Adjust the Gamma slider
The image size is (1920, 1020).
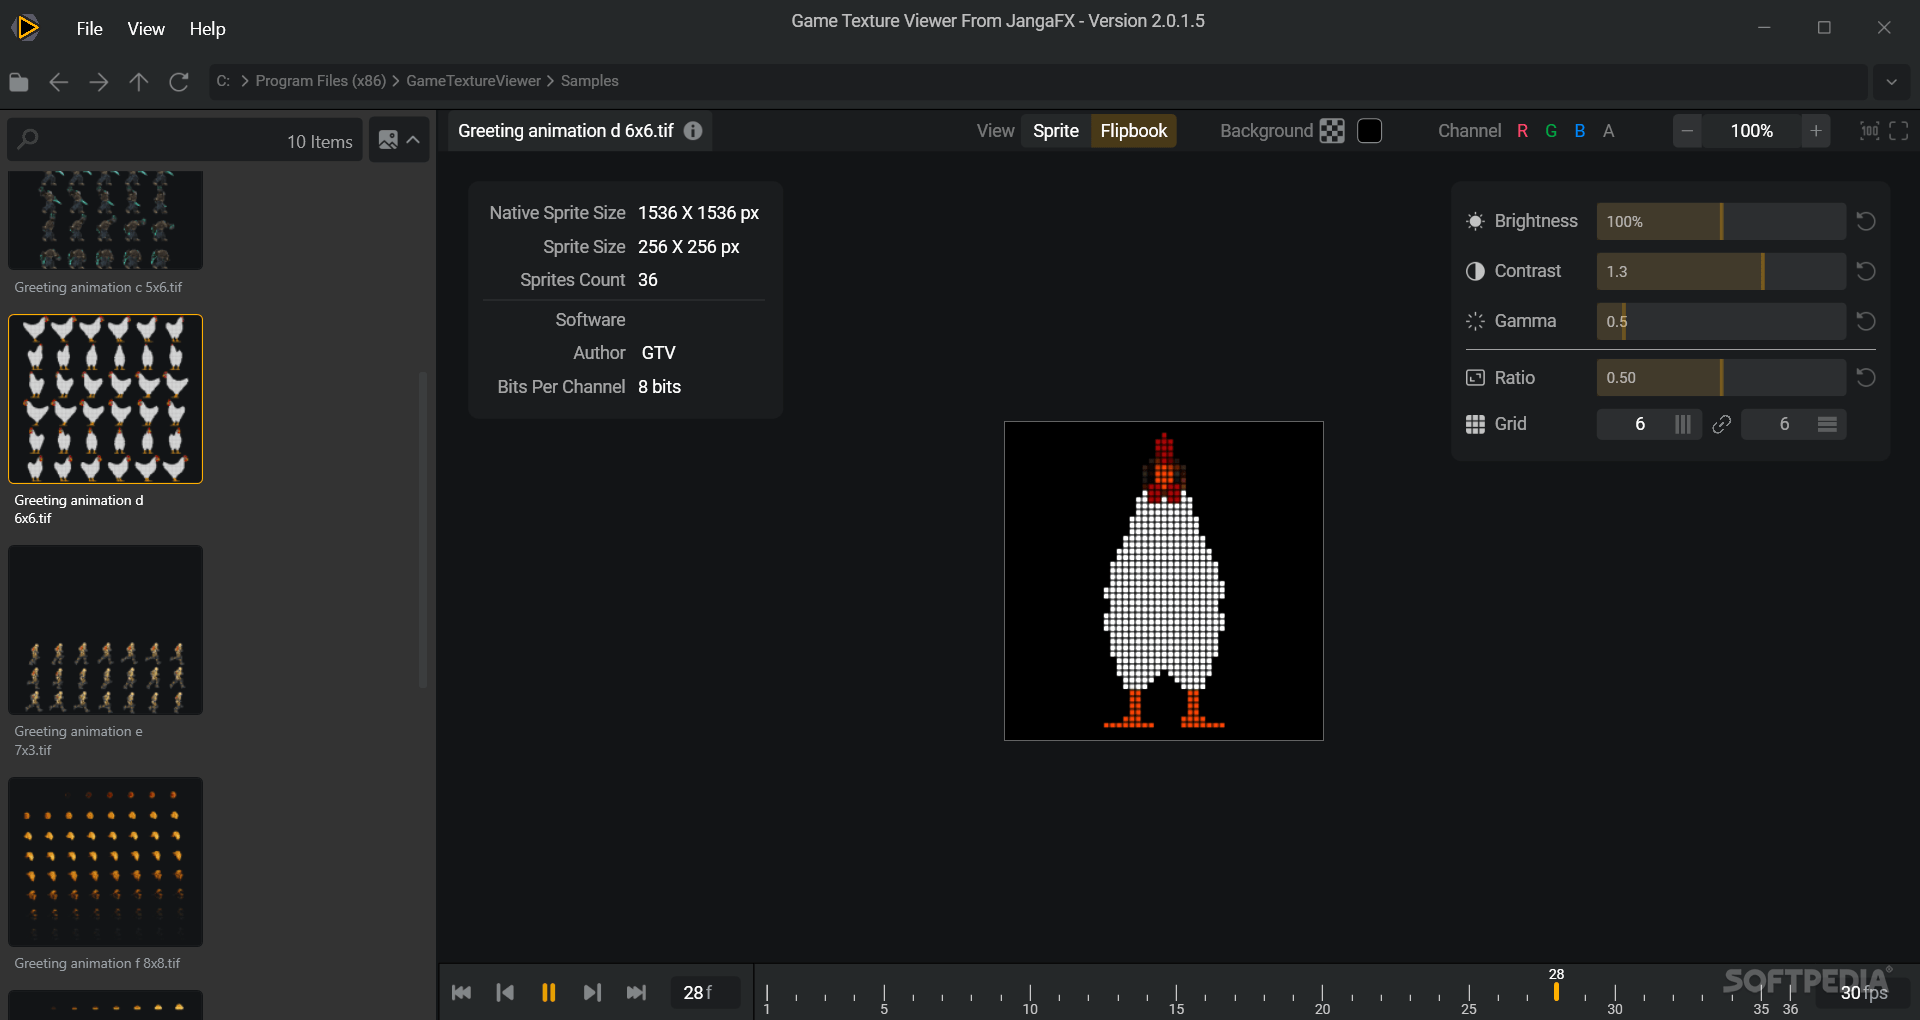[x=1720, y=321]
